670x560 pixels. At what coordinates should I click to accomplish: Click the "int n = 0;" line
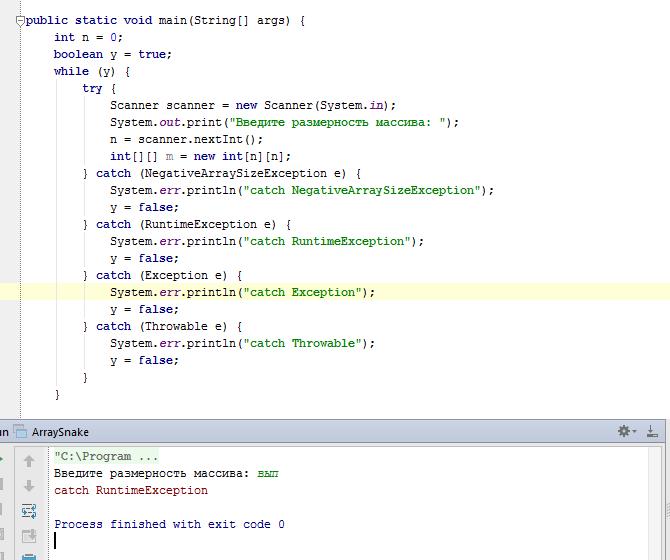(x=88, y=38)
